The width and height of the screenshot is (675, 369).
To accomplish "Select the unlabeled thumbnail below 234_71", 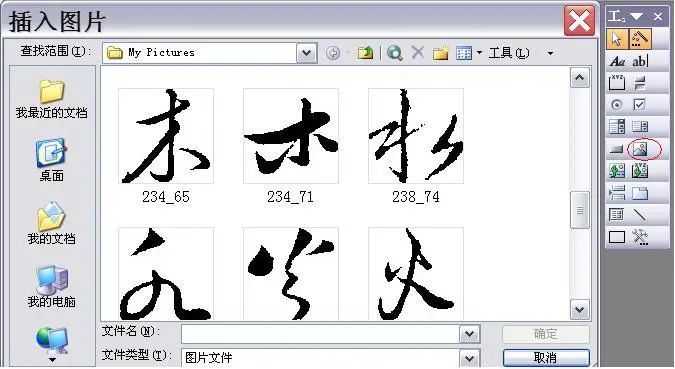I will point(291,274).
